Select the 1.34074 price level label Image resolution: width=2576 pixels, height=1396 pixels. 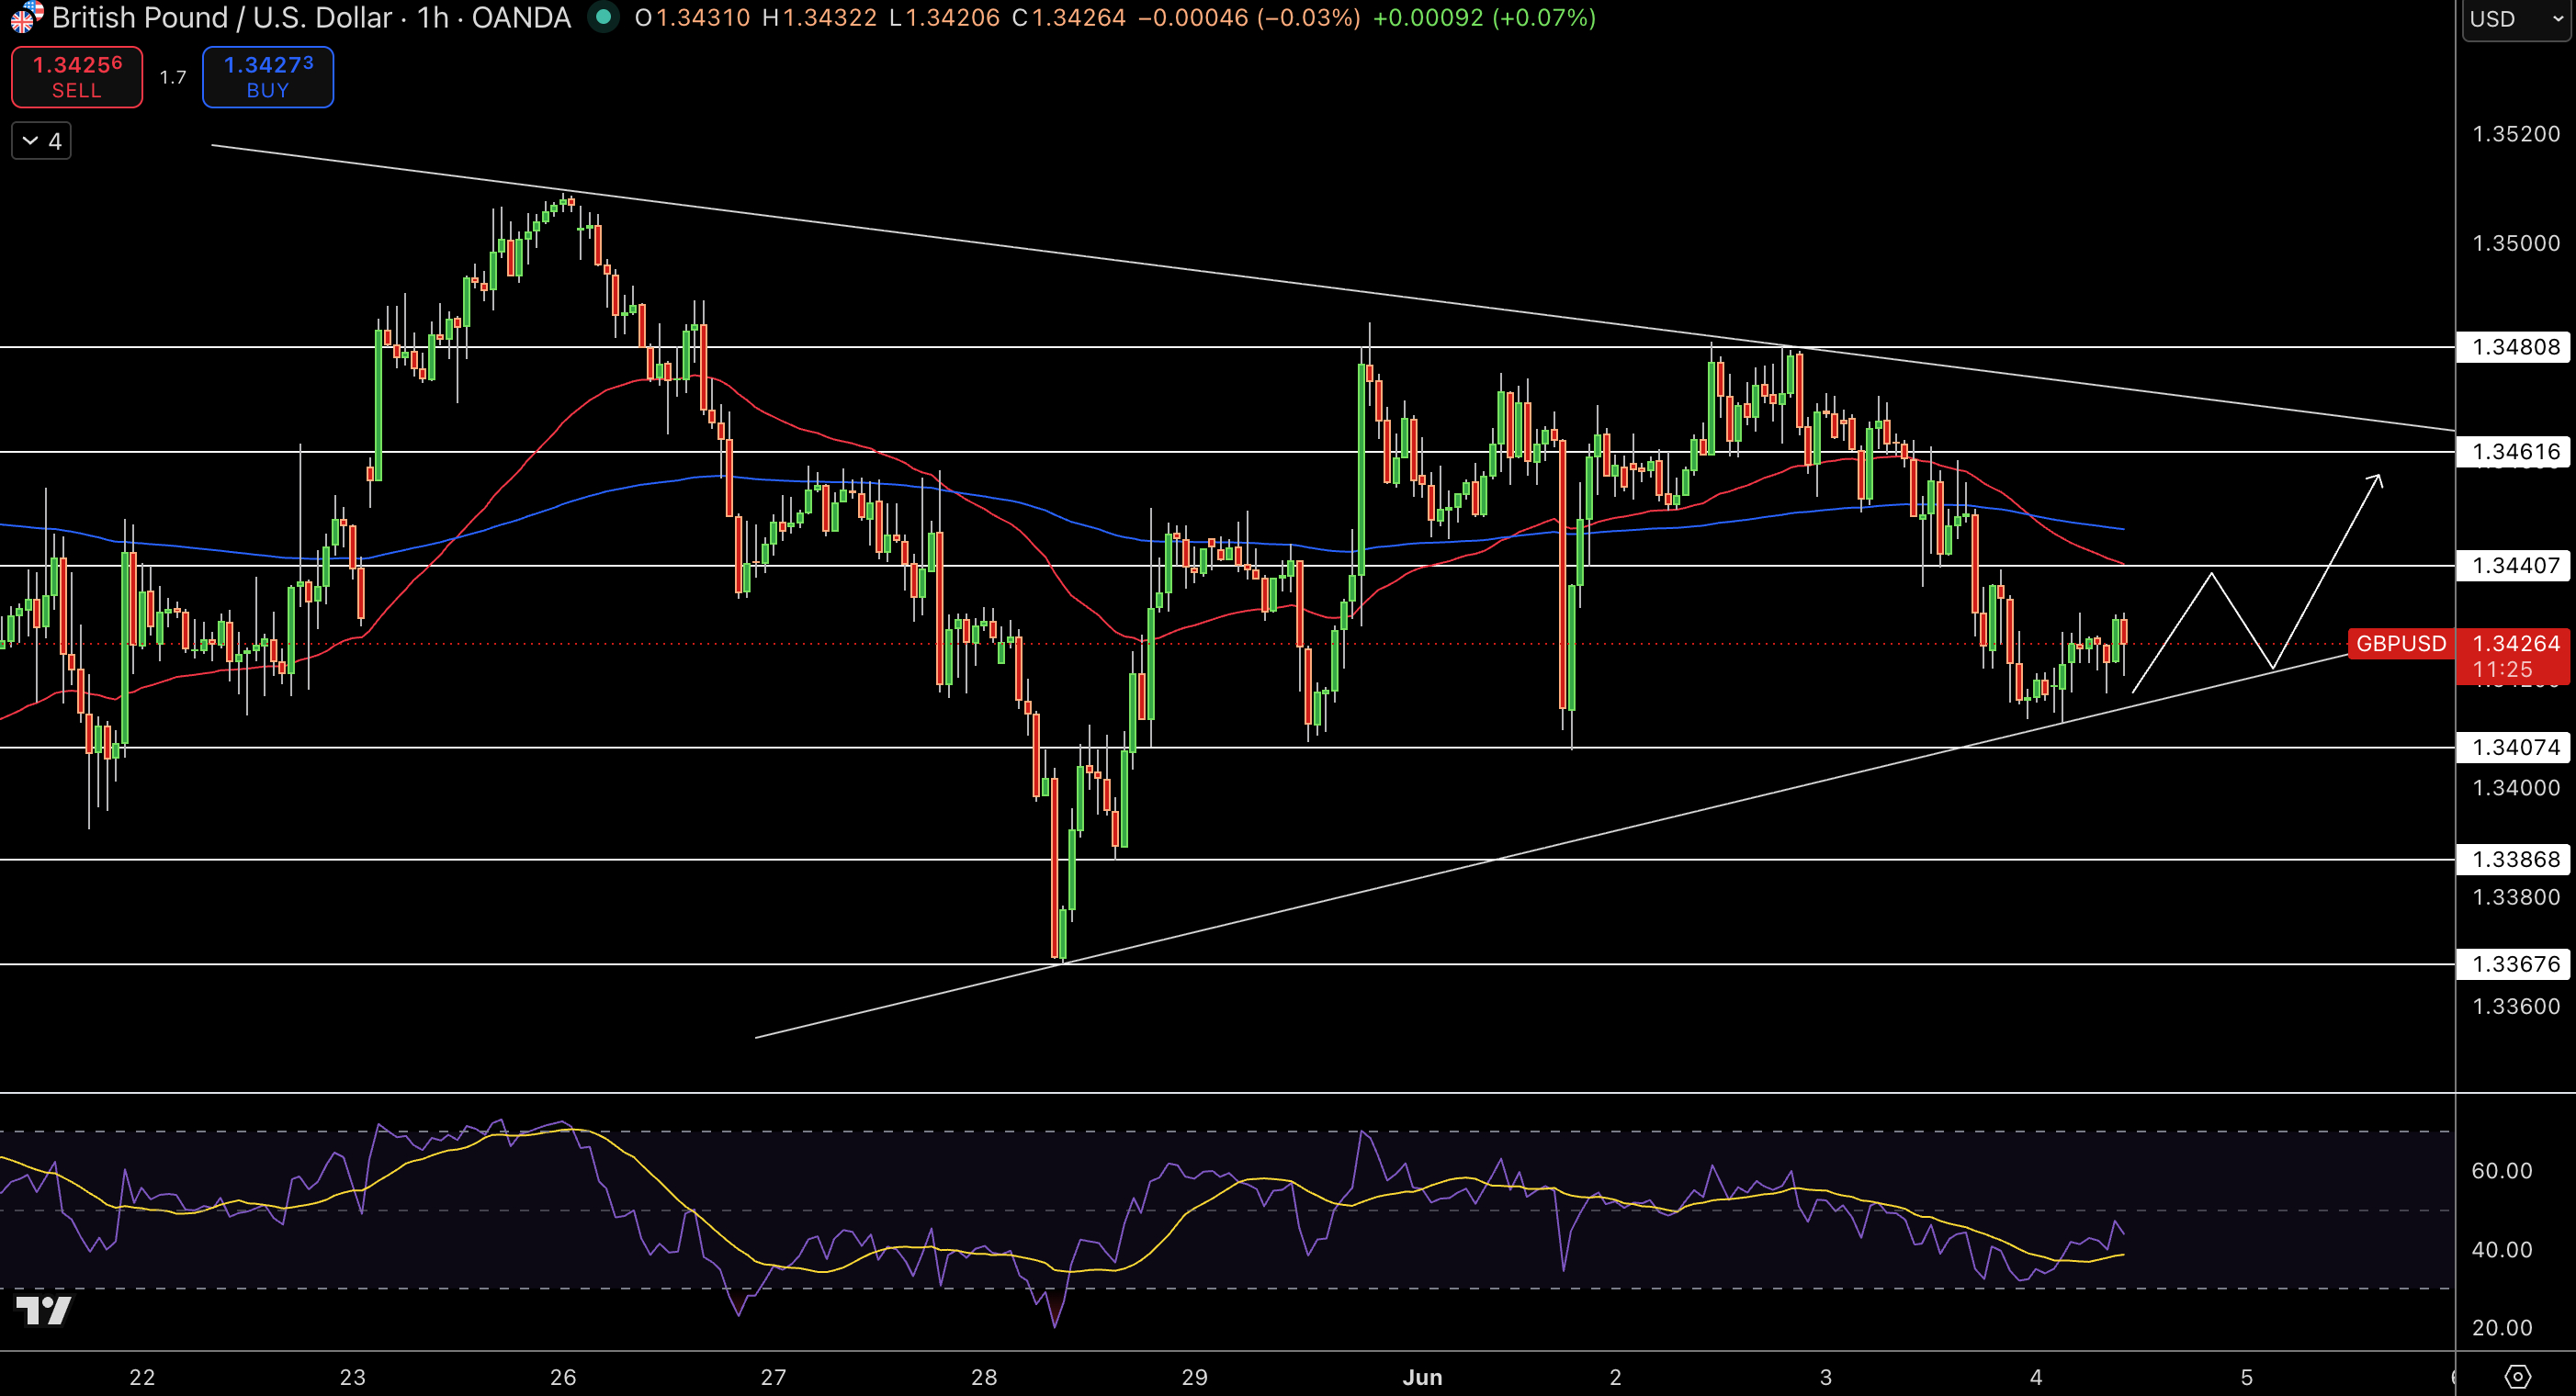click(x=2514, y=747)
